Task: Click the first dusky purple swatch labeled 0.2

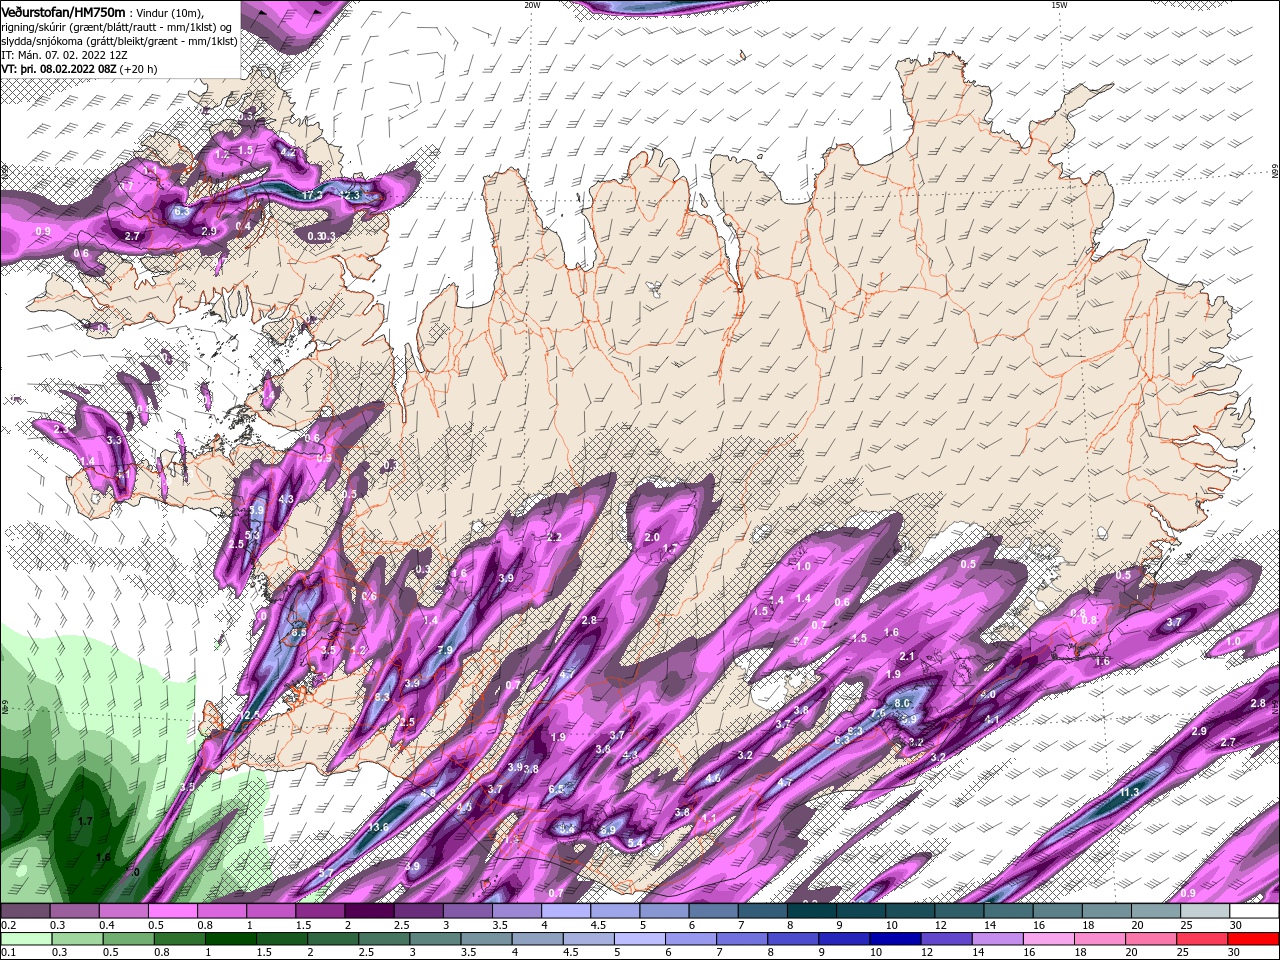Action: (25, 911)
